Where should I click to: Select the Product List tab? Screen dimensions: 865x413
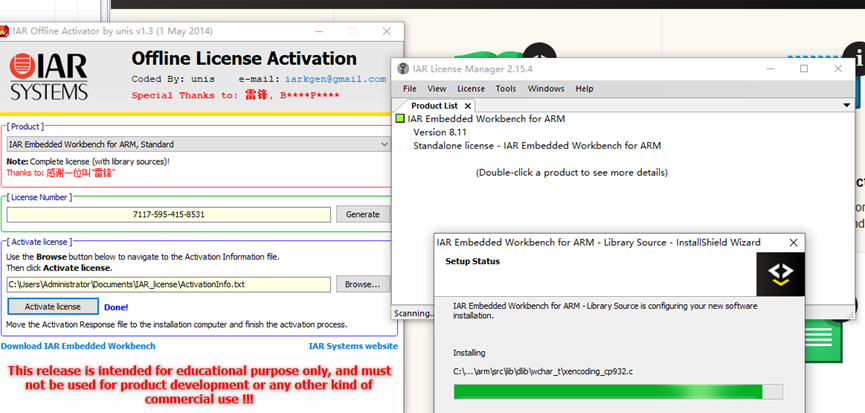[x=435, y=106]
